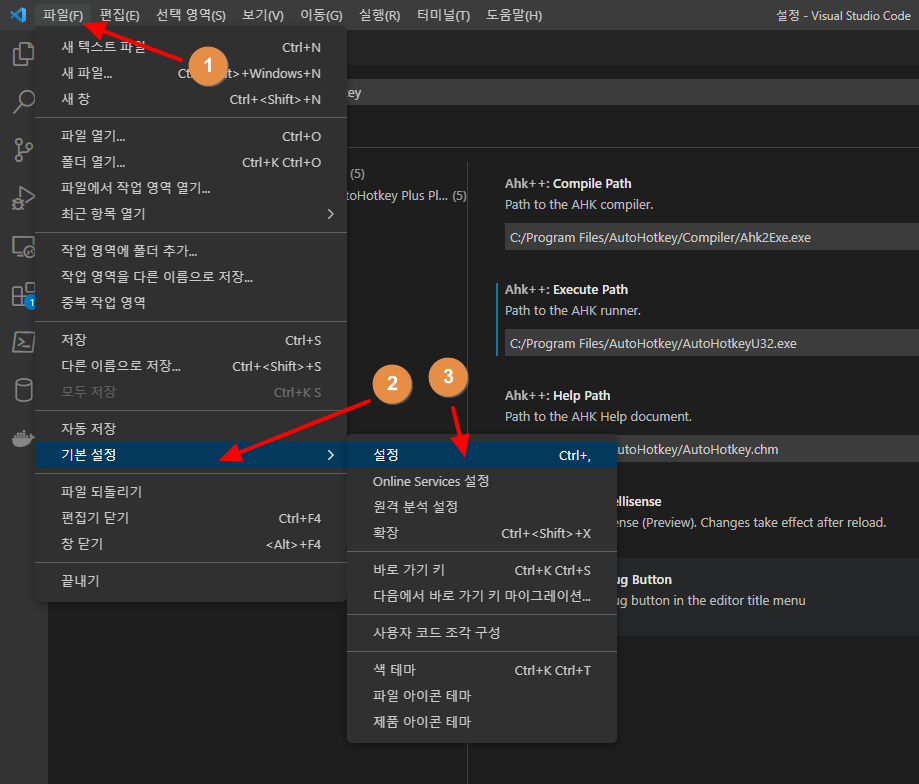Open the 선택 영역(S) menu

pos(190,15)
